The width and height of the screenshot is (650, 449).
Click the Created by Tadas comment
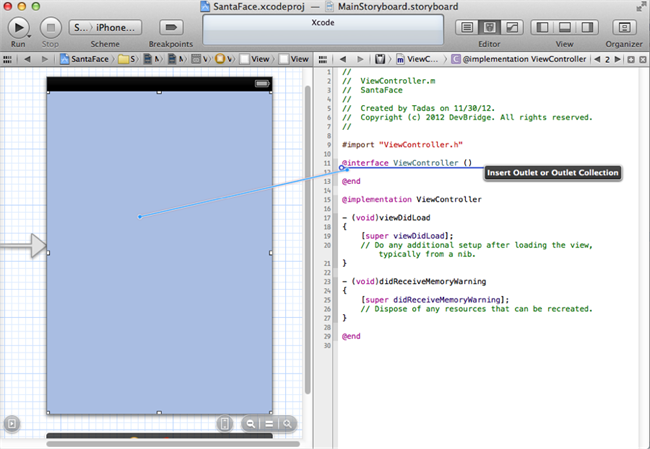click(x=418, y=108)
